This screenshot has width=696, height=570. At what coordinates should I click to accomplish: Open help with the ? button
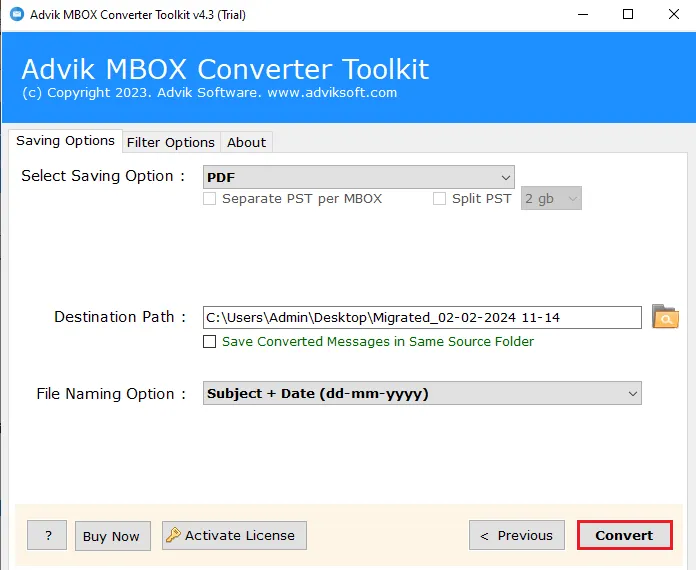point(47,535)
